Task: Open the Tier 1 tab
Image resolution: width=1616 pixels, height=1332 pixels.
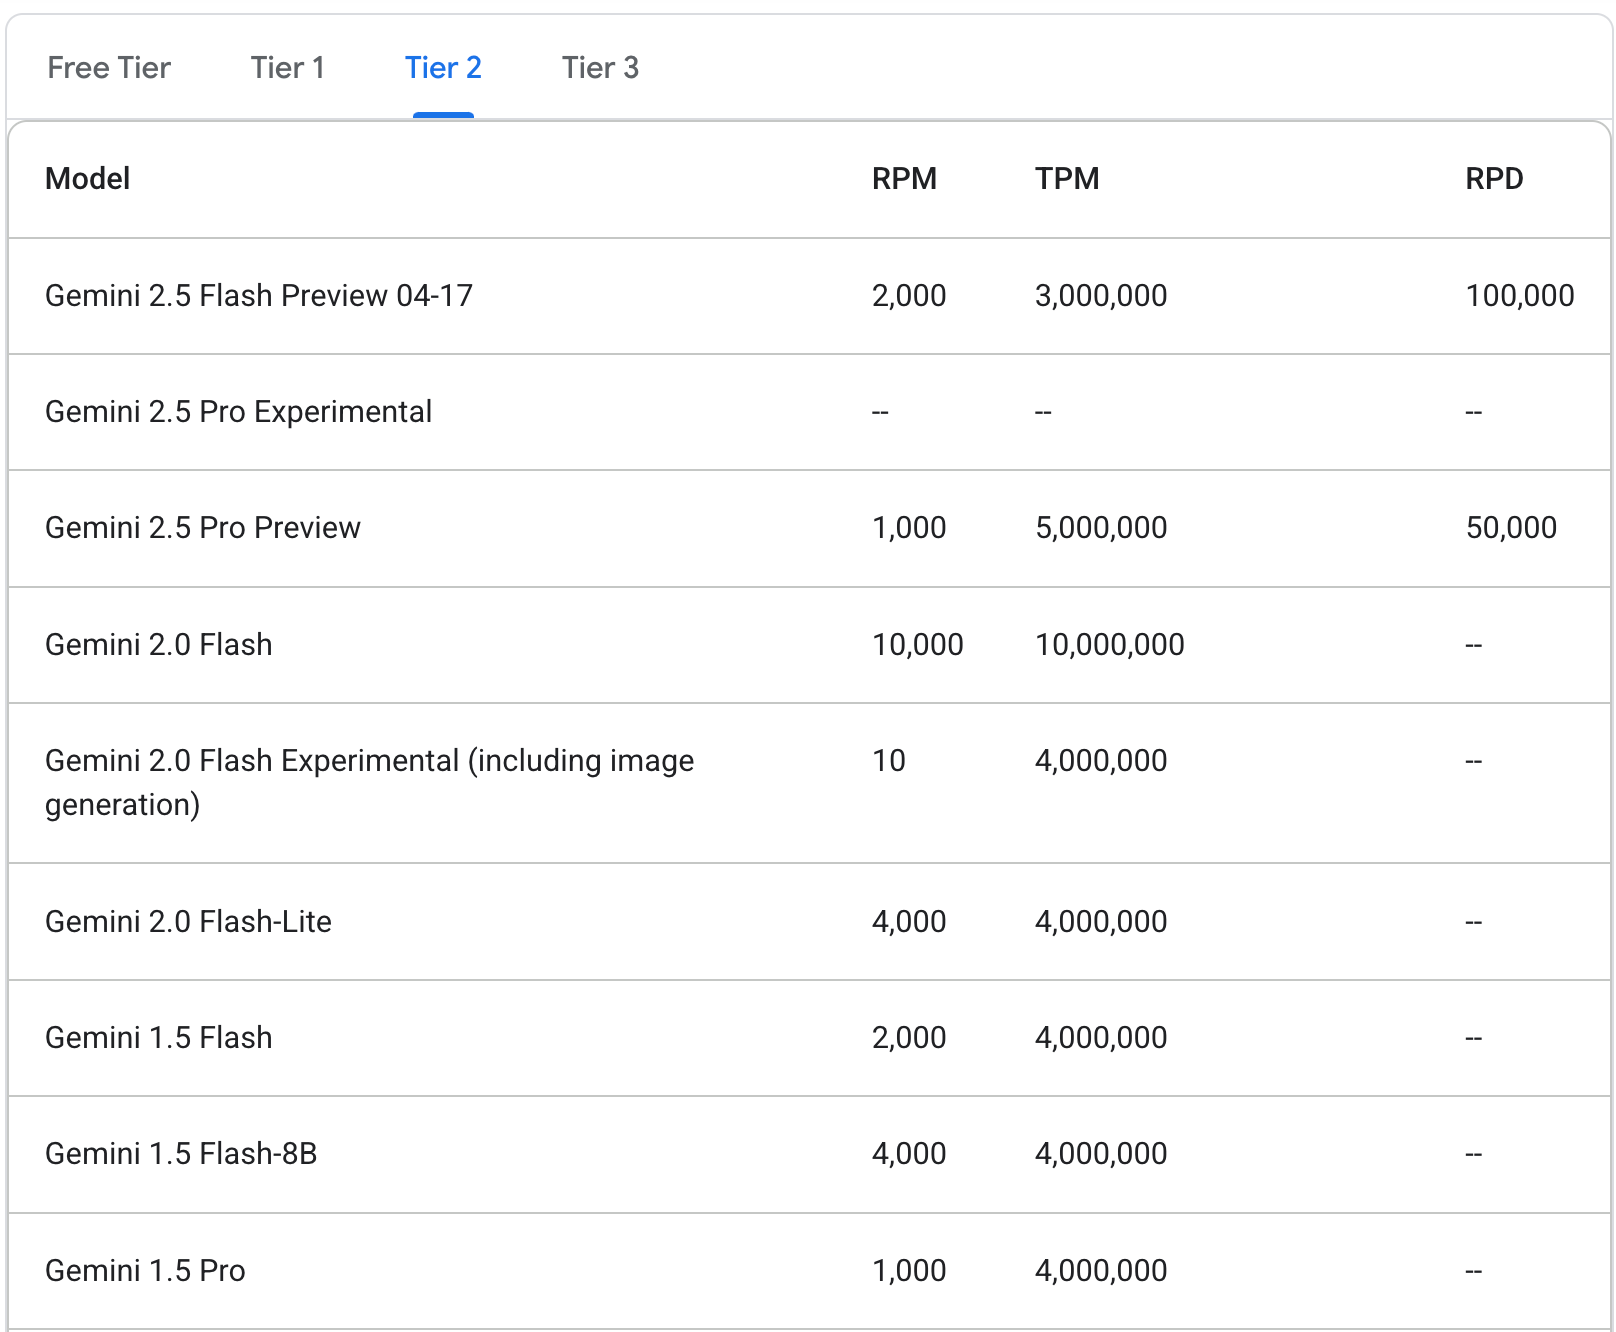Action: (288, 68)
